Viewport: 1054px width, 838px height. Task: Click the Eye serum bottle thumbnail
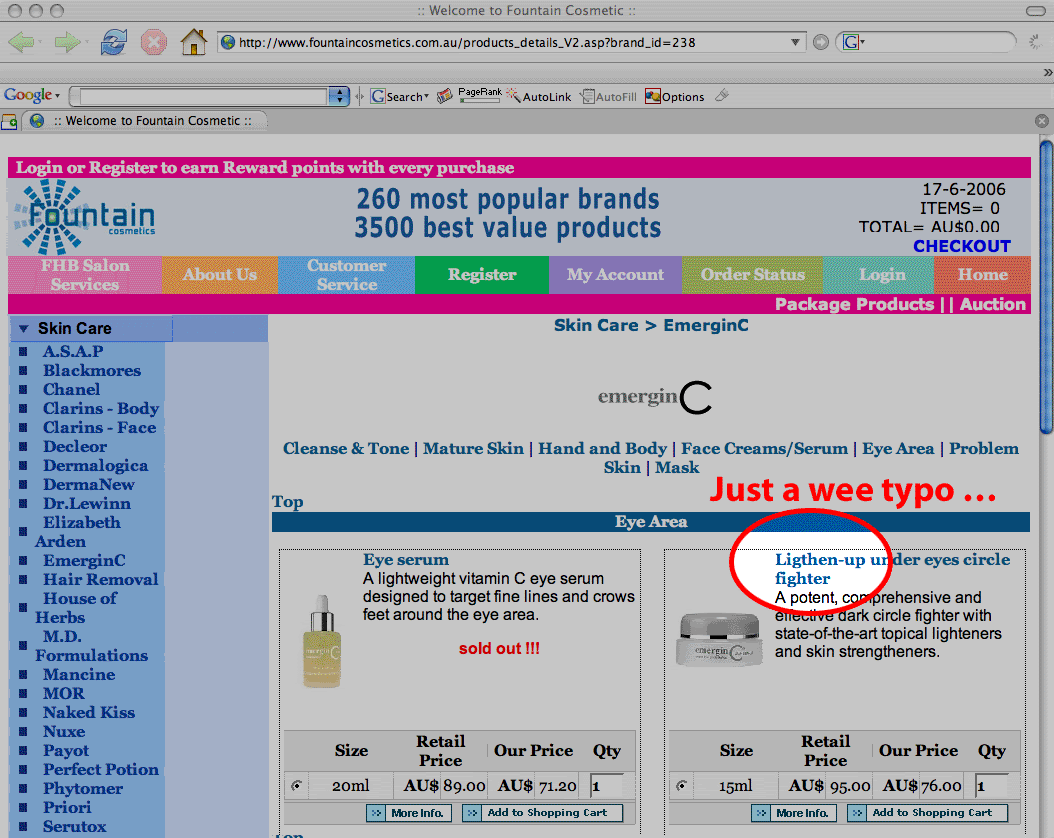(x=322, y=641)
